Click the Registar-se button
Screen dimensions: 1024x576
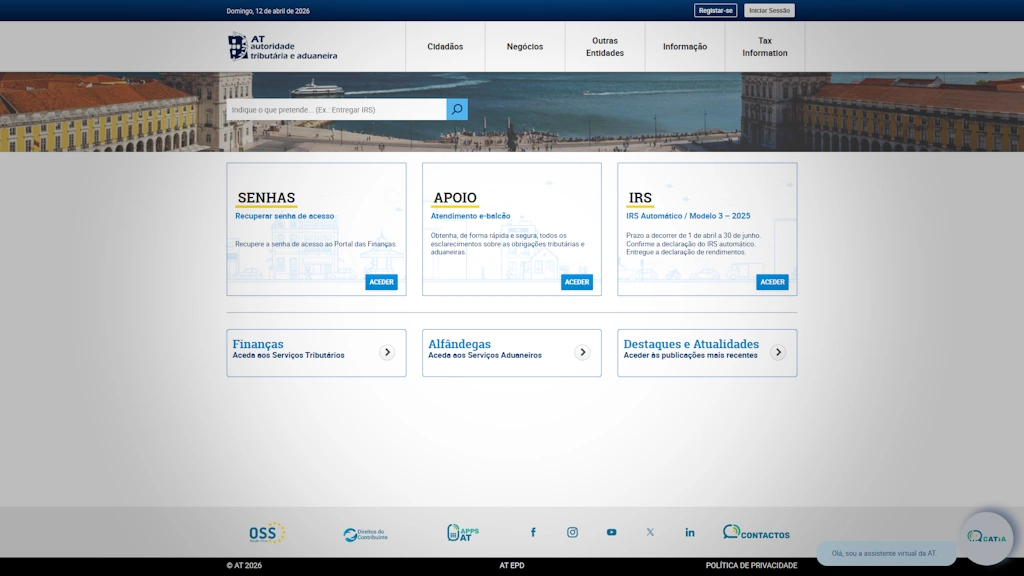click(716, 10)
